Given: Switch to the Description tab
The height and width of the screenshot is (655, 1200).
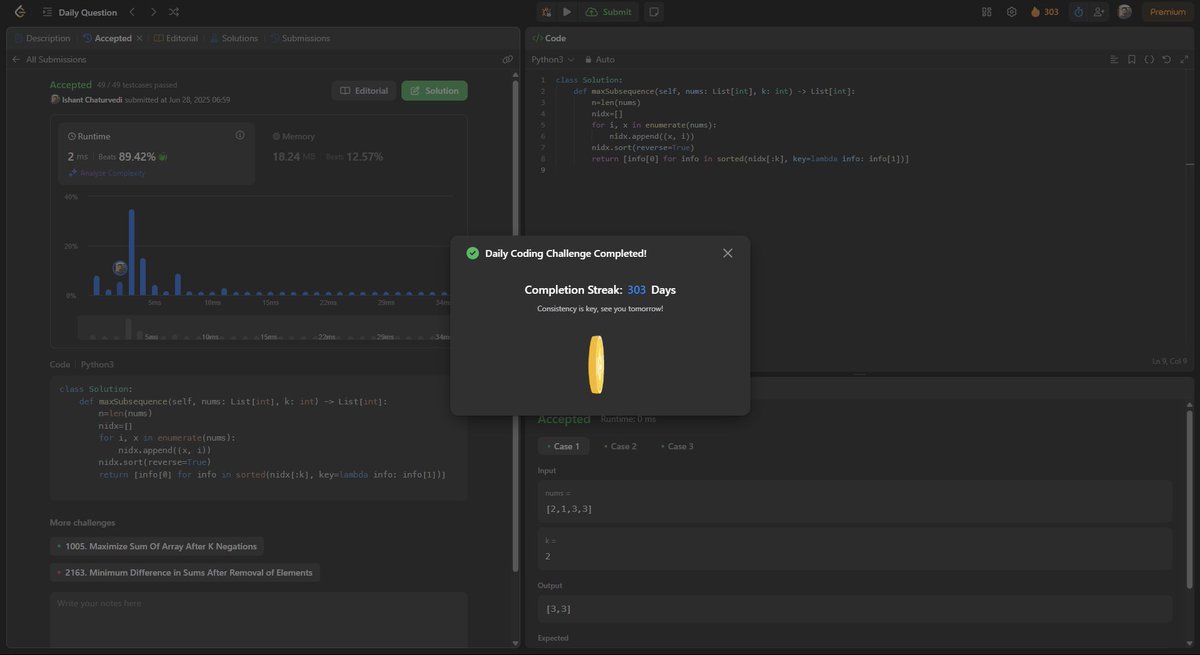Looking at the screenshot, I should click(41, 38).
